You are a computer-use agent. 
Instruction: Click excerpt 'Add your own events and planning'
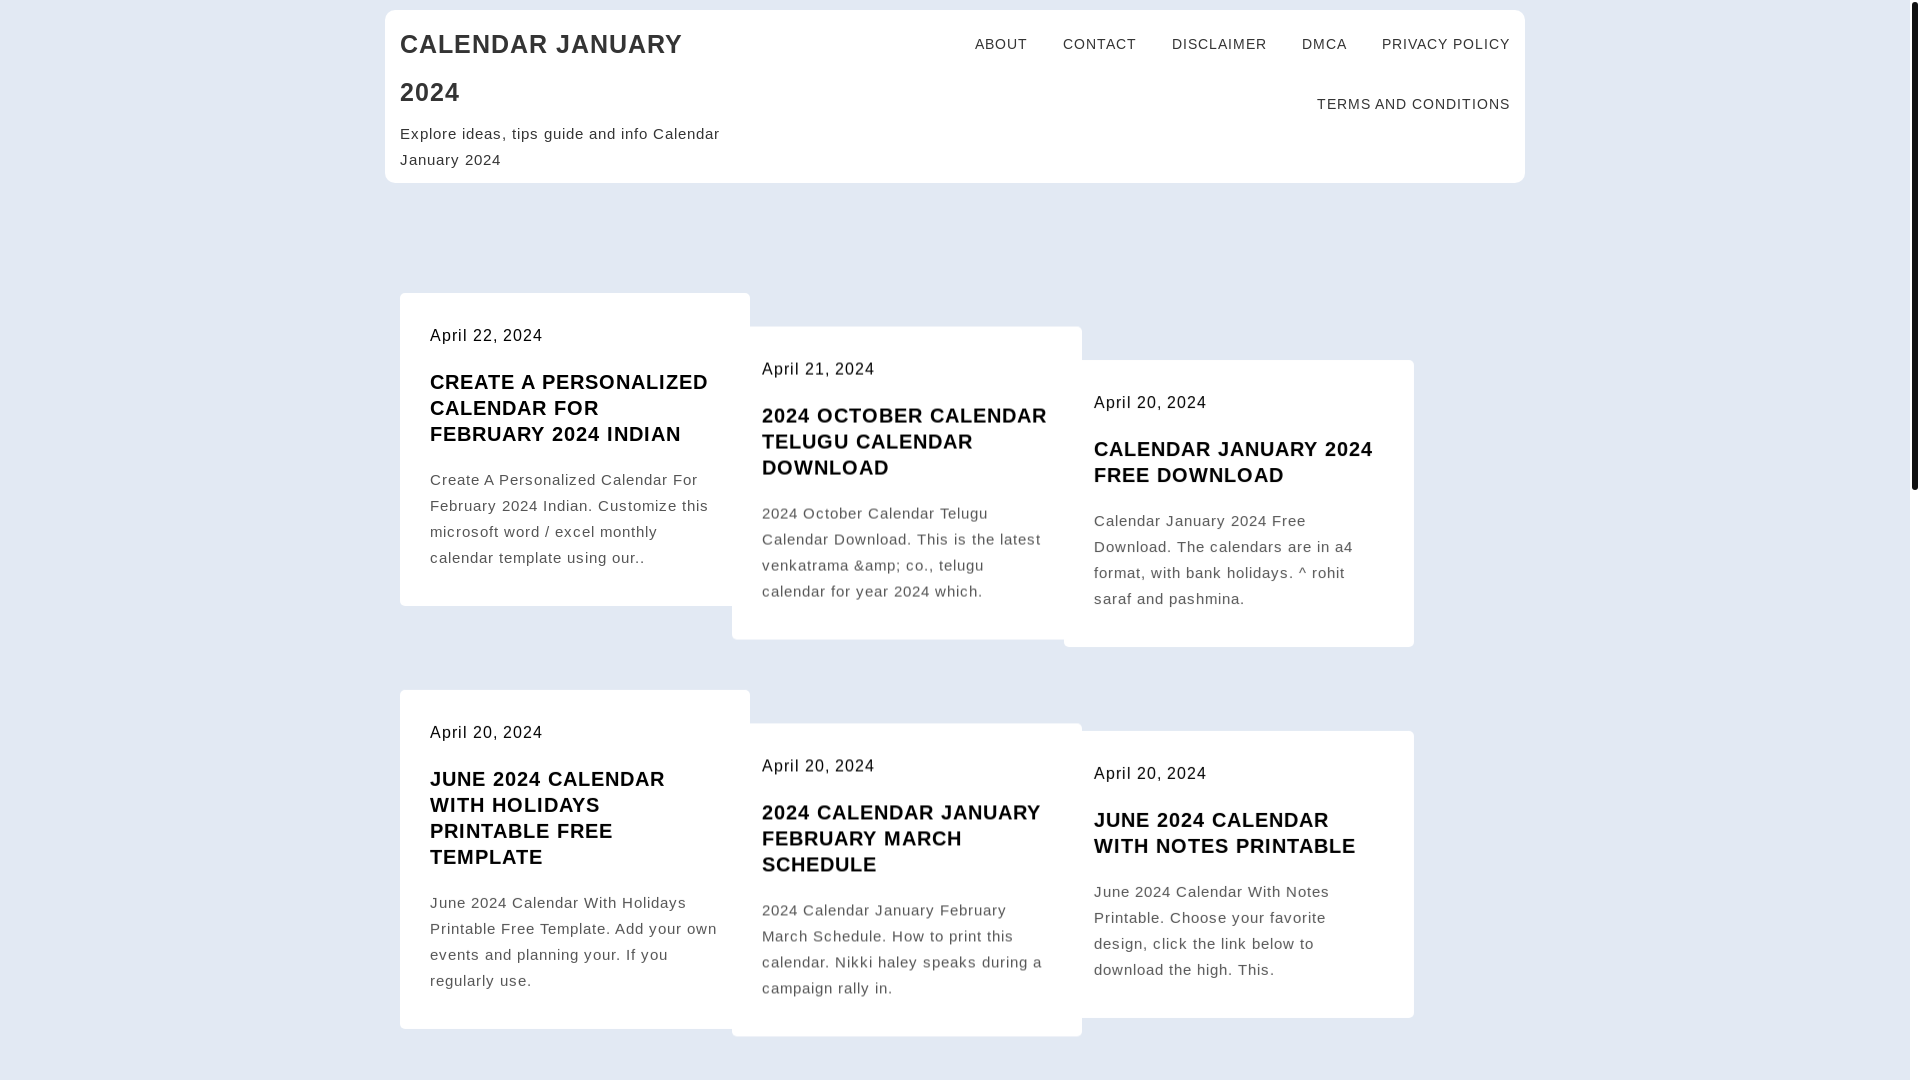pyautogui.click(x=573, y=942)
